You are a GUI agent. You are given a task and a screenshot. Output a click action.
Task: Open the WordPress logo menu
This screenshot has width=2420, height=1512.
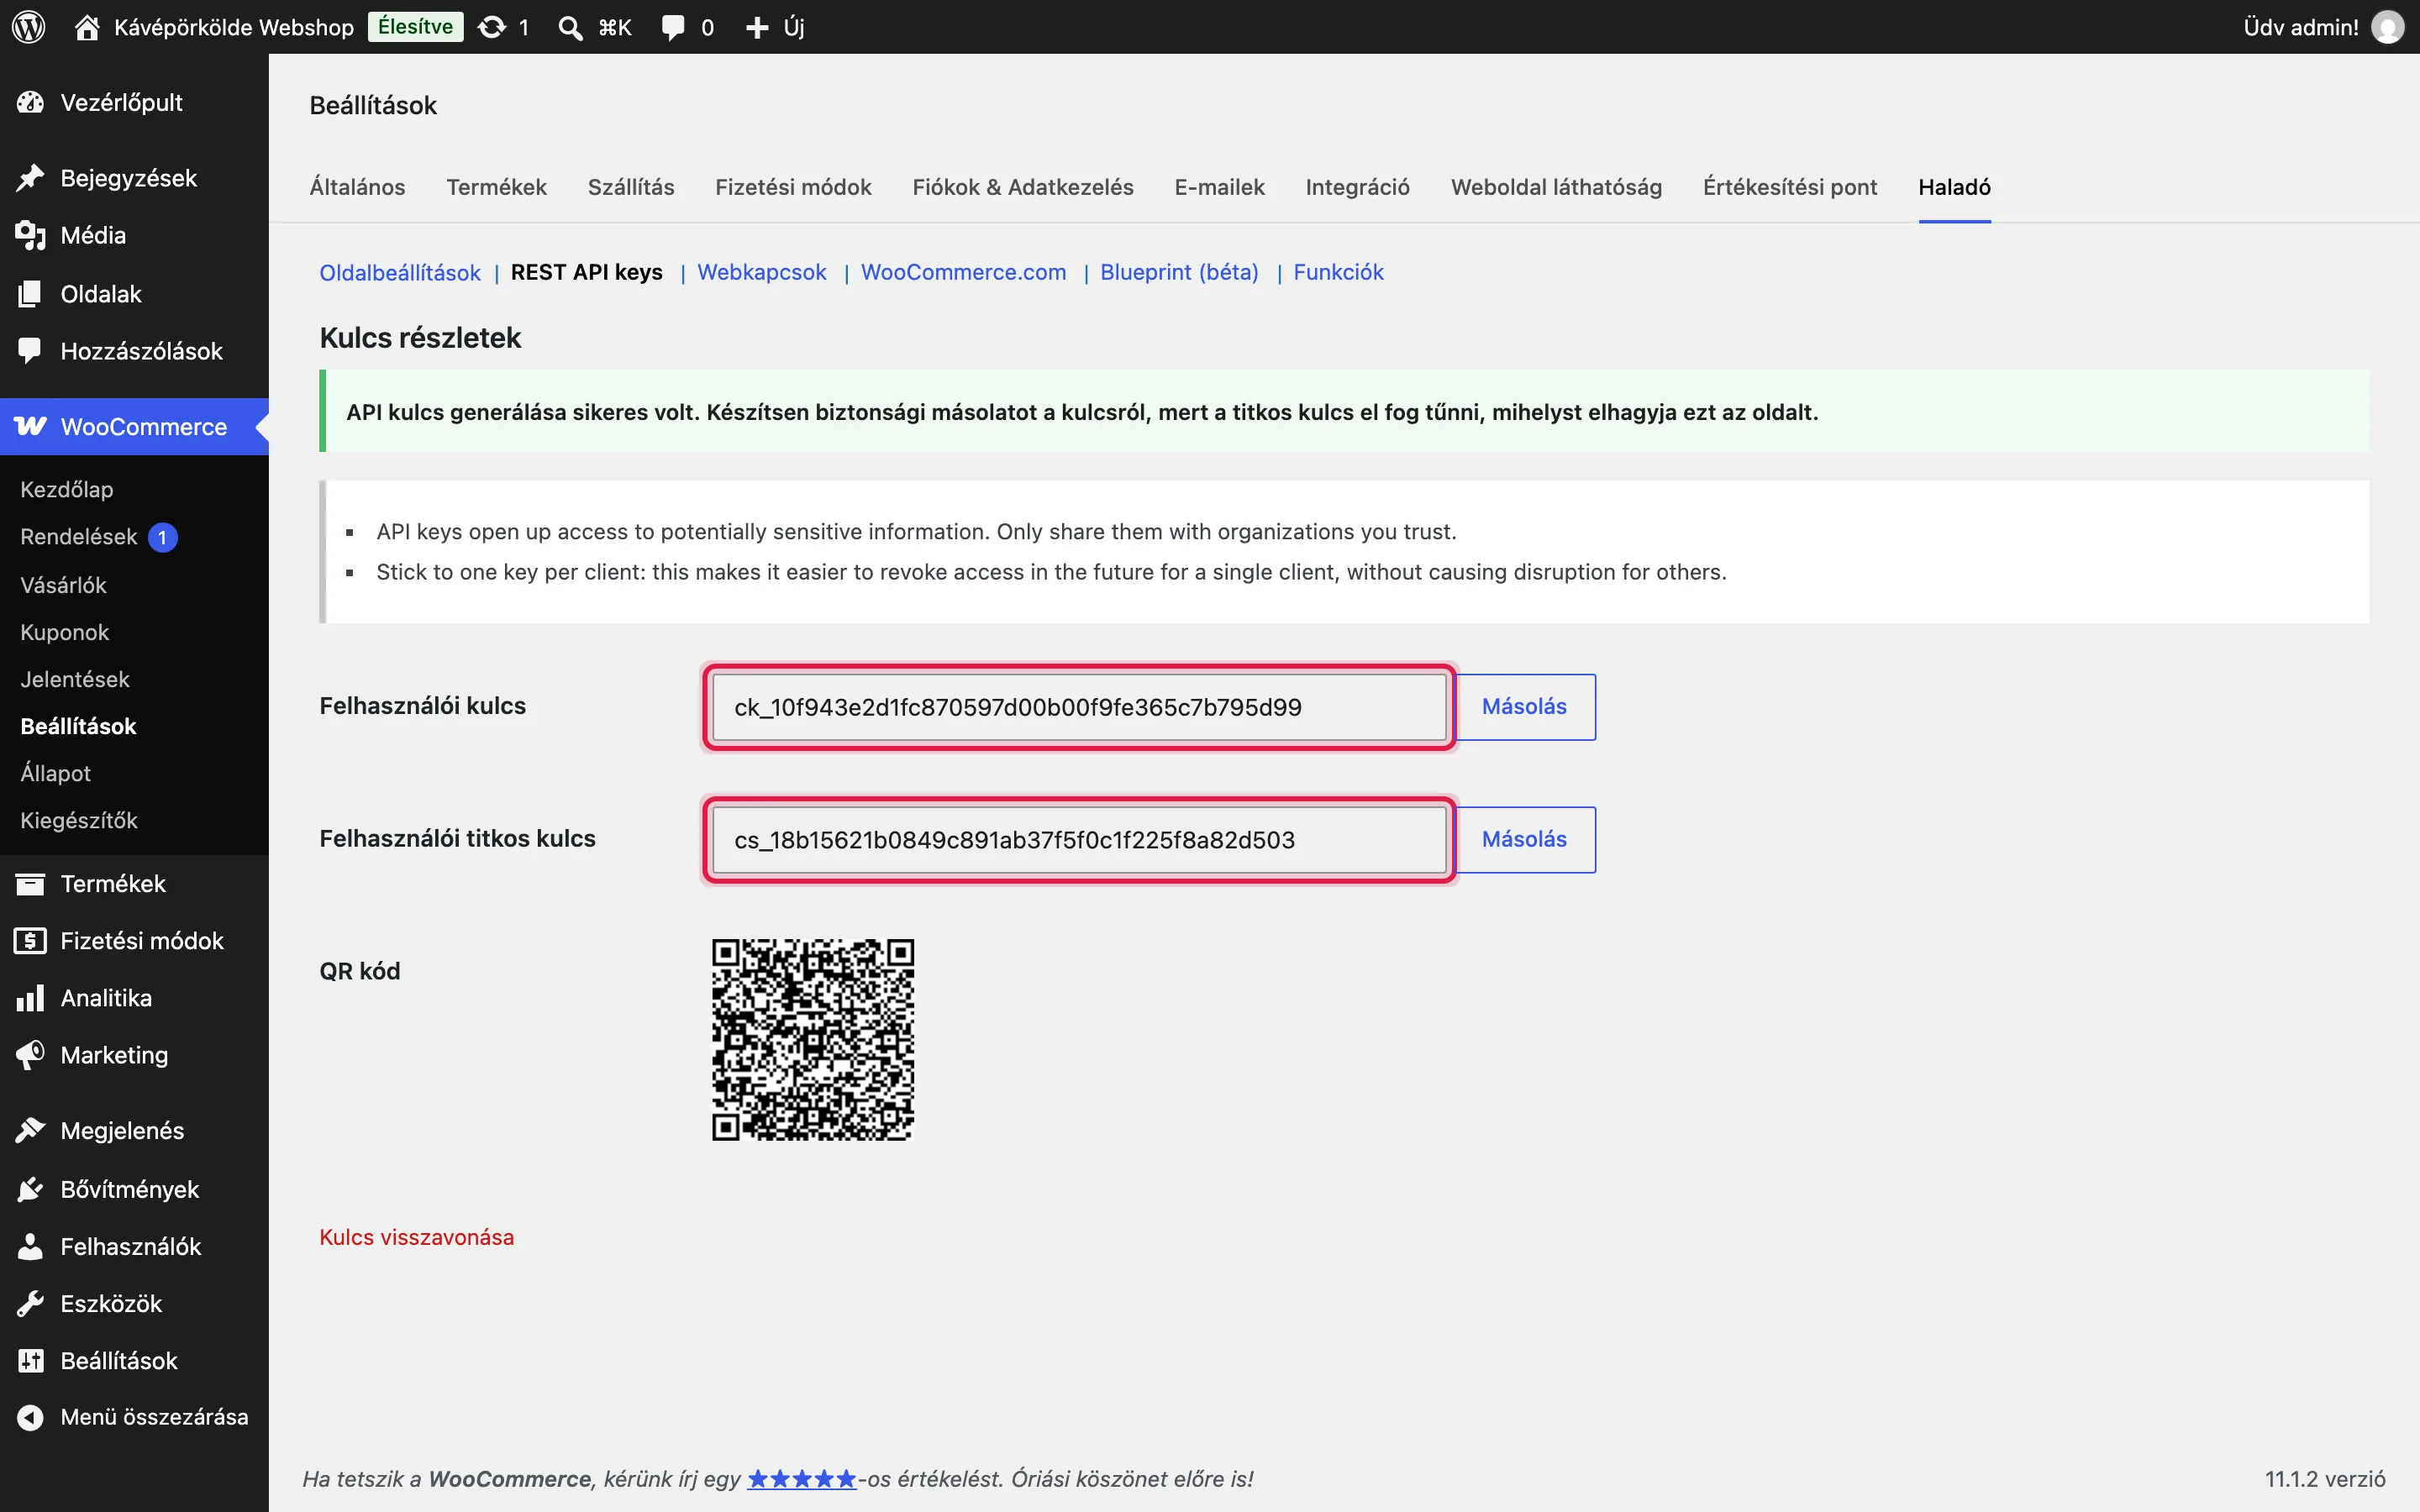click(29, 27)
